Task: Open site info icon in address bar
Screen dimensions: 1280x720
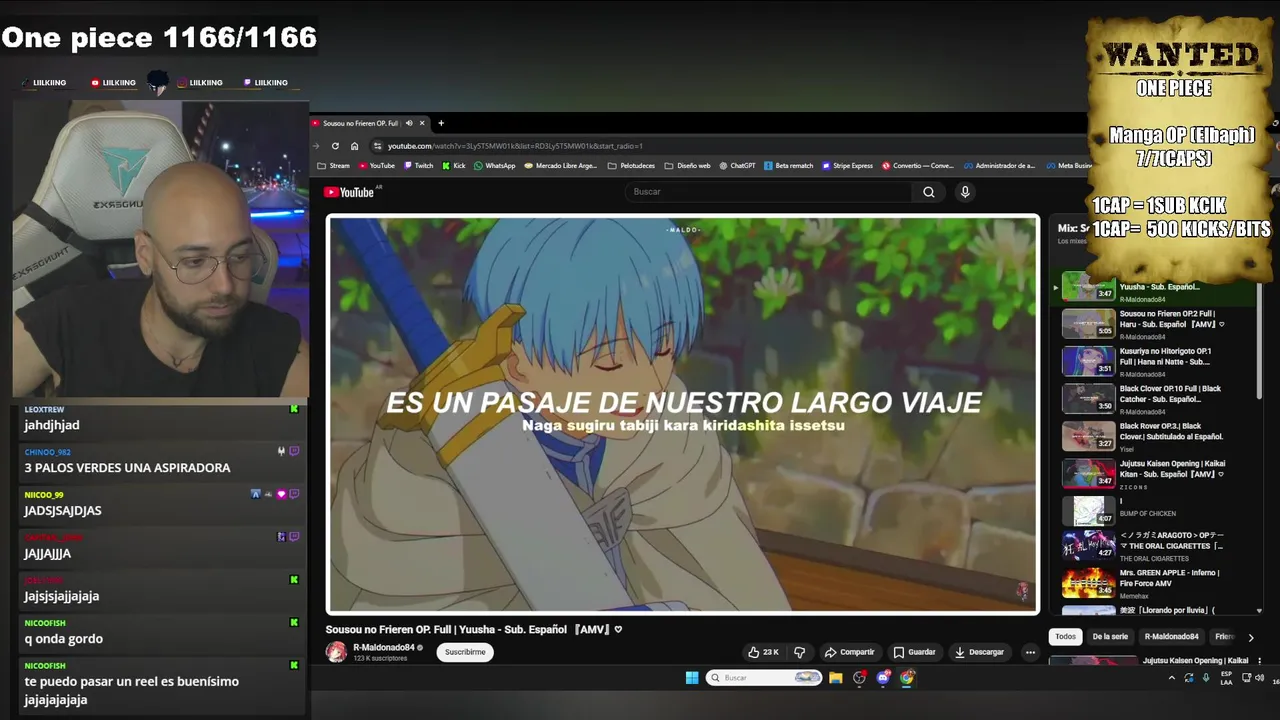Action: click(378, 146)
